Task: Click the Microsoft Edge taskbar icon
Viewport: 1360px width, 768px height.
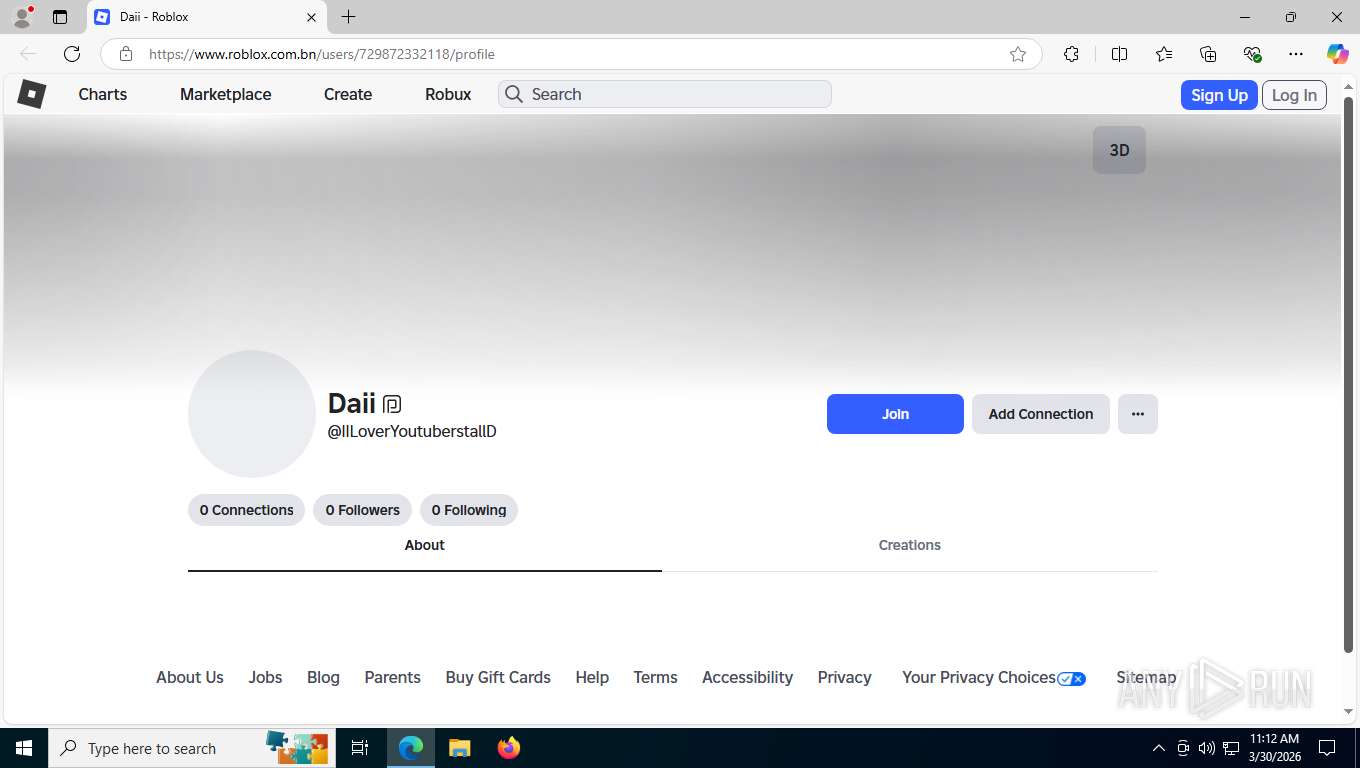Action: coord(411,748)
